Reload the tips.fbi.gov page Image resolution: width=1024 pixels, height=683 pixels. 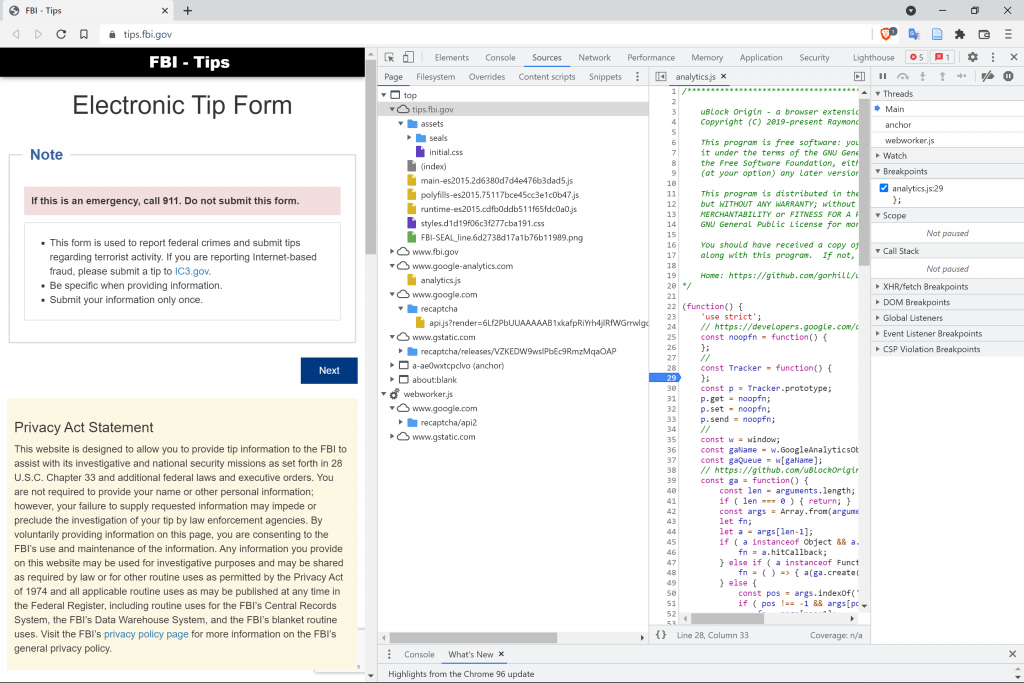(61, 34)
